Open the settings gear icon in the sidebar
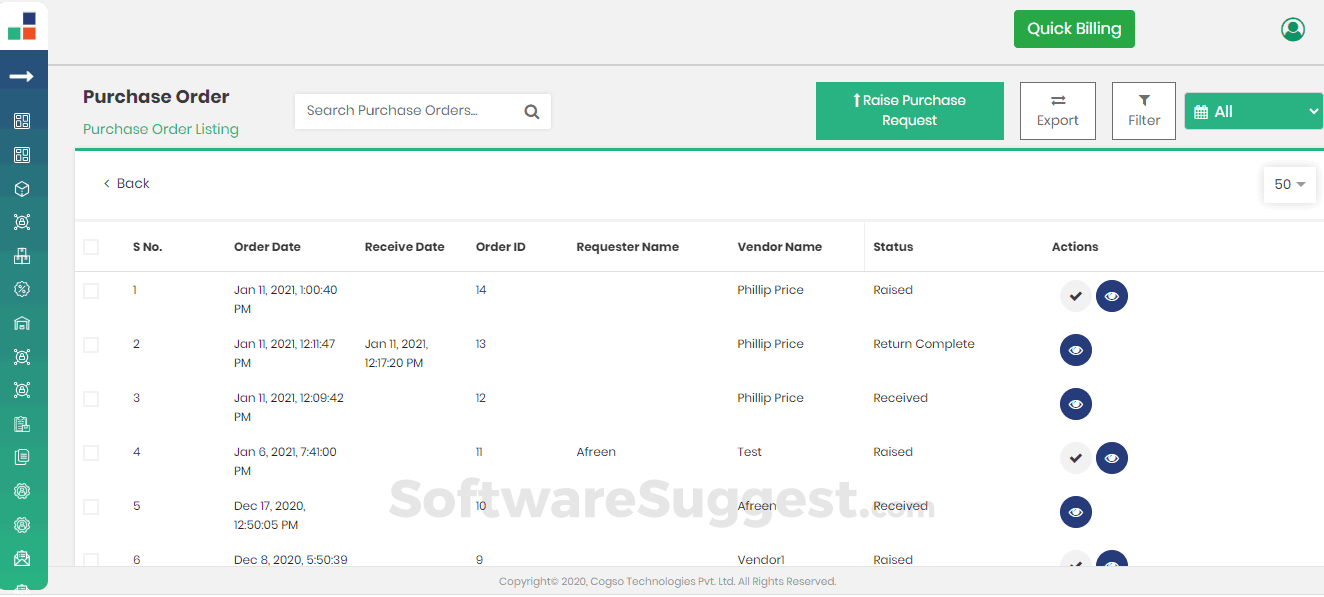 pos(22,490)
